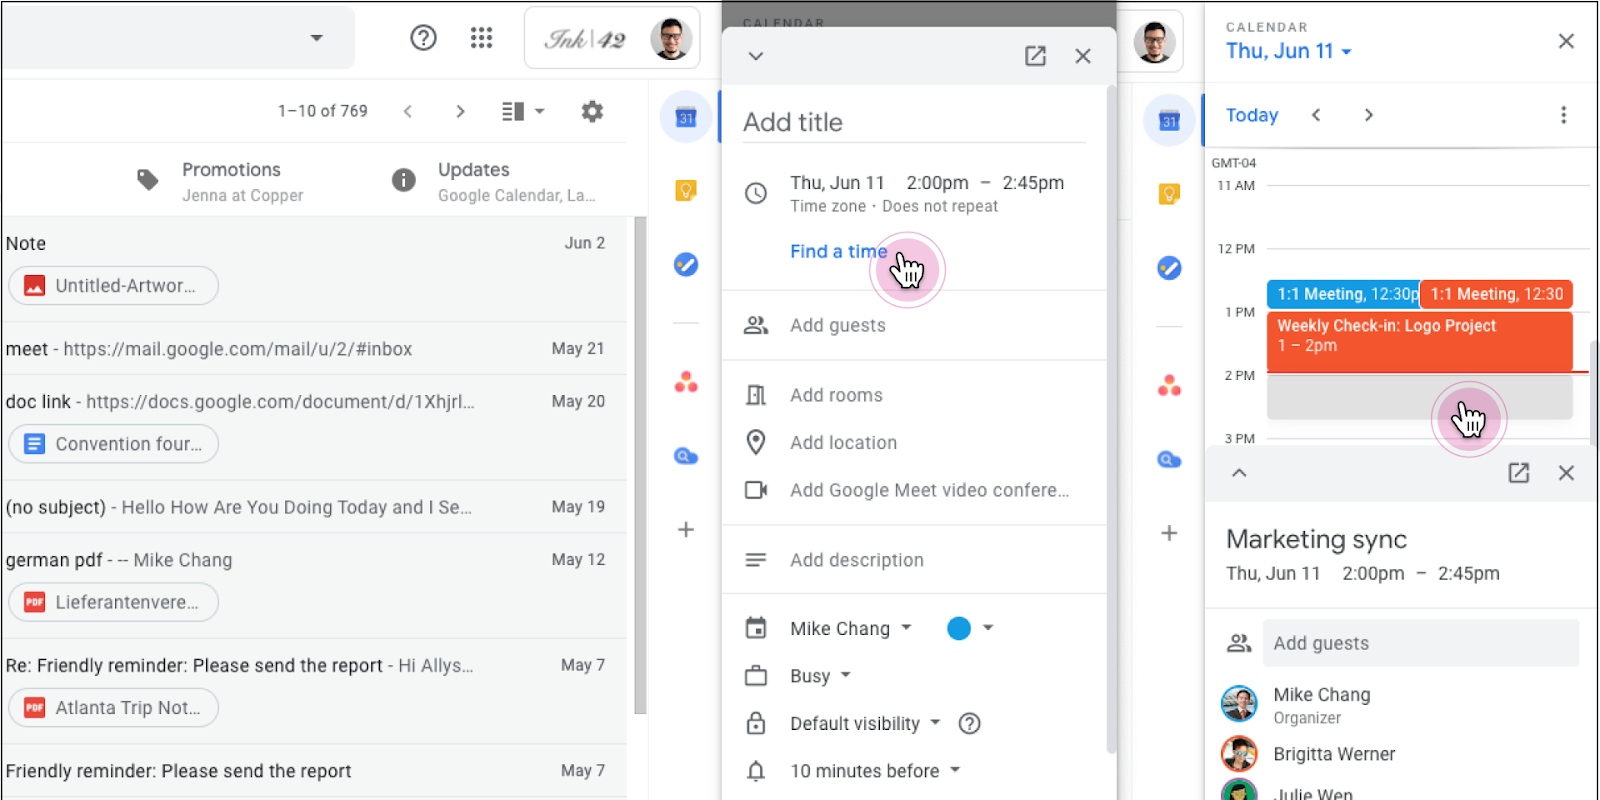Close the Marketing sync event panel

pyautogui.click(x=1566, y=473)
